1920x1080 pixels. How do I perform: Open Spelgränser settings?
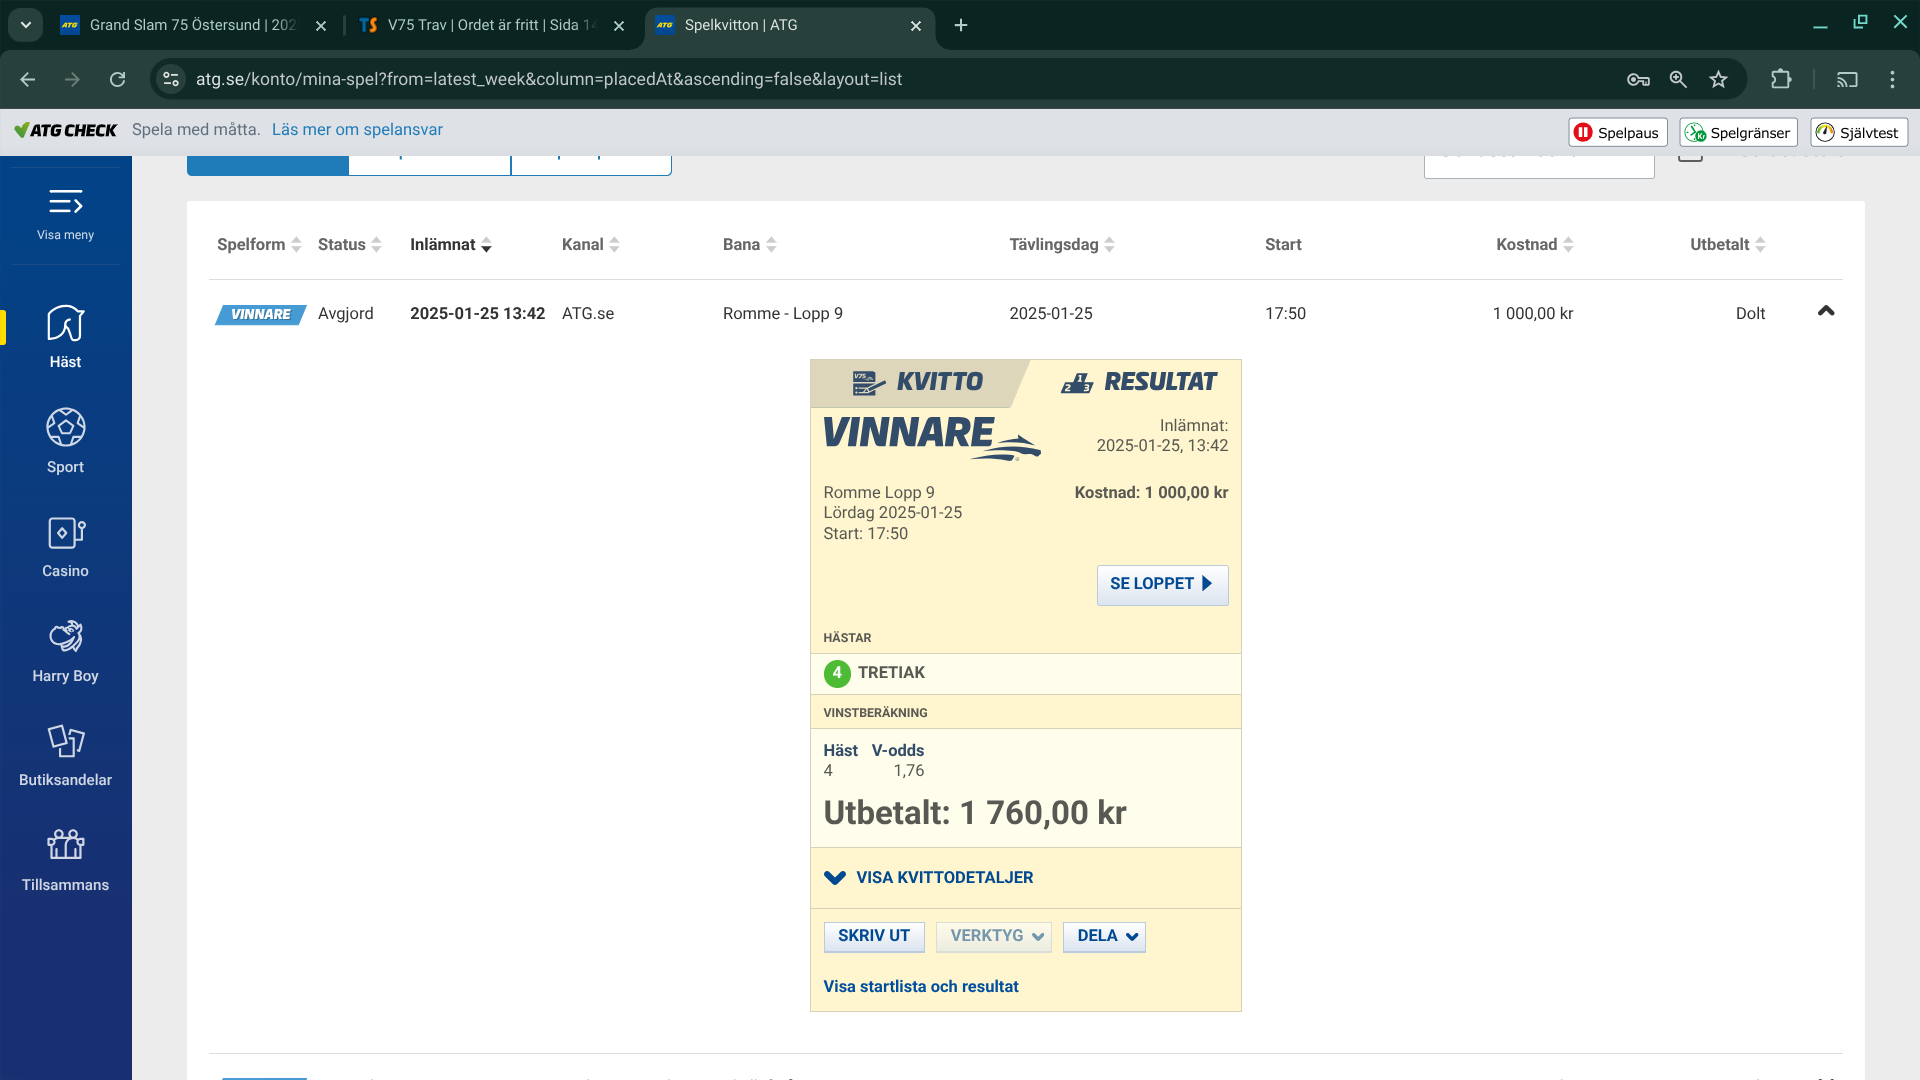(1737, 131)
